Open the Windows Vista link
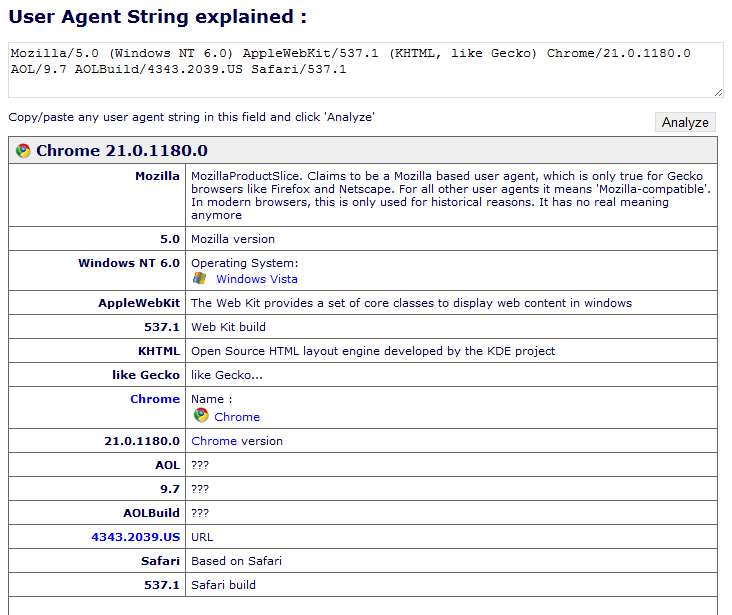This screenshot has width=732, height=615. tap(257, 279)
